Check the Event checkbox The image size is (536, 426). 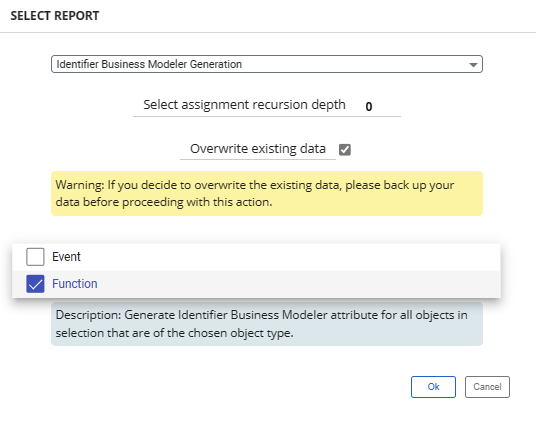[35, 257]
